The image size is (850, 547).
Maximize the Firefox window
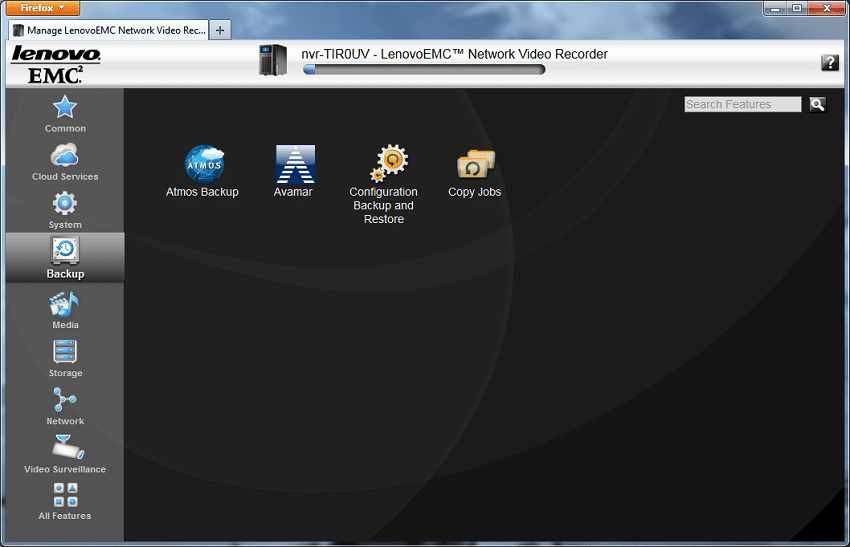click(797, 8)
